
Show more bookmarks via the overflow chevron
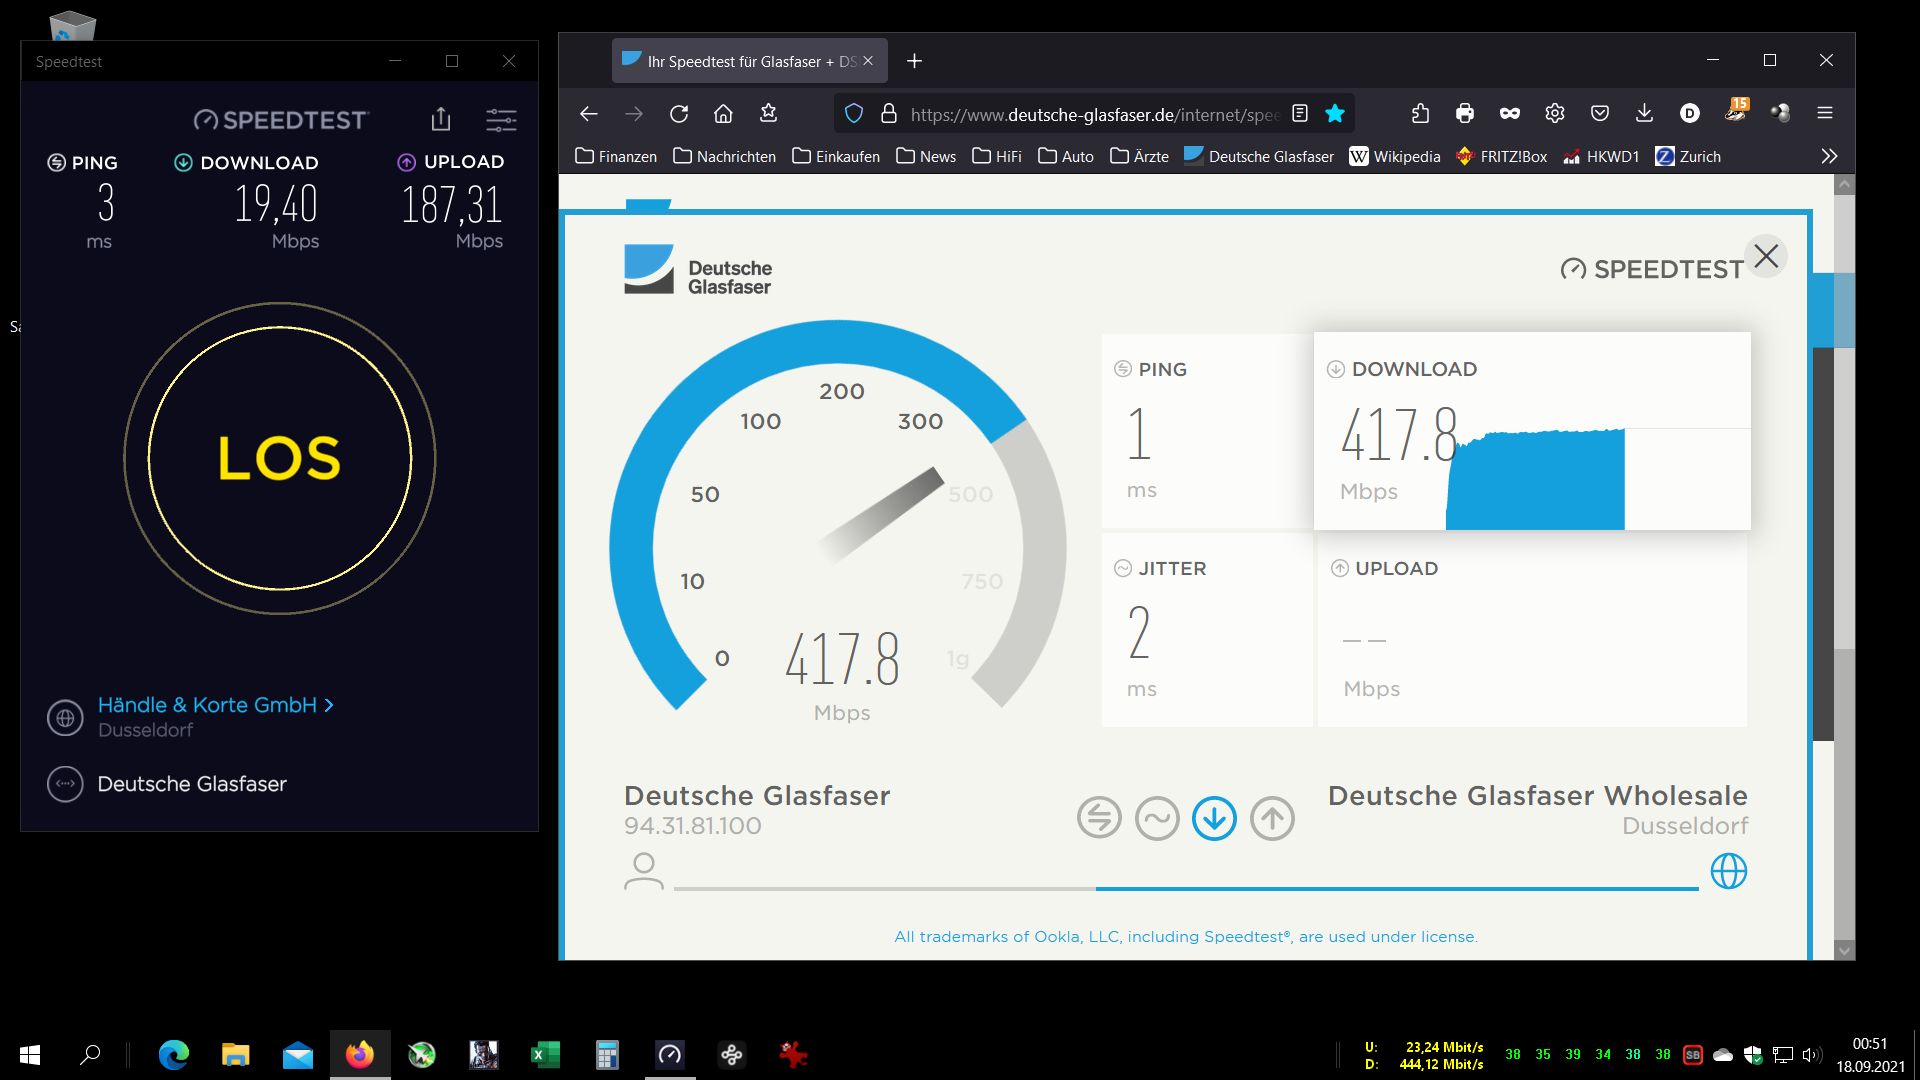tap(1829, 156)
